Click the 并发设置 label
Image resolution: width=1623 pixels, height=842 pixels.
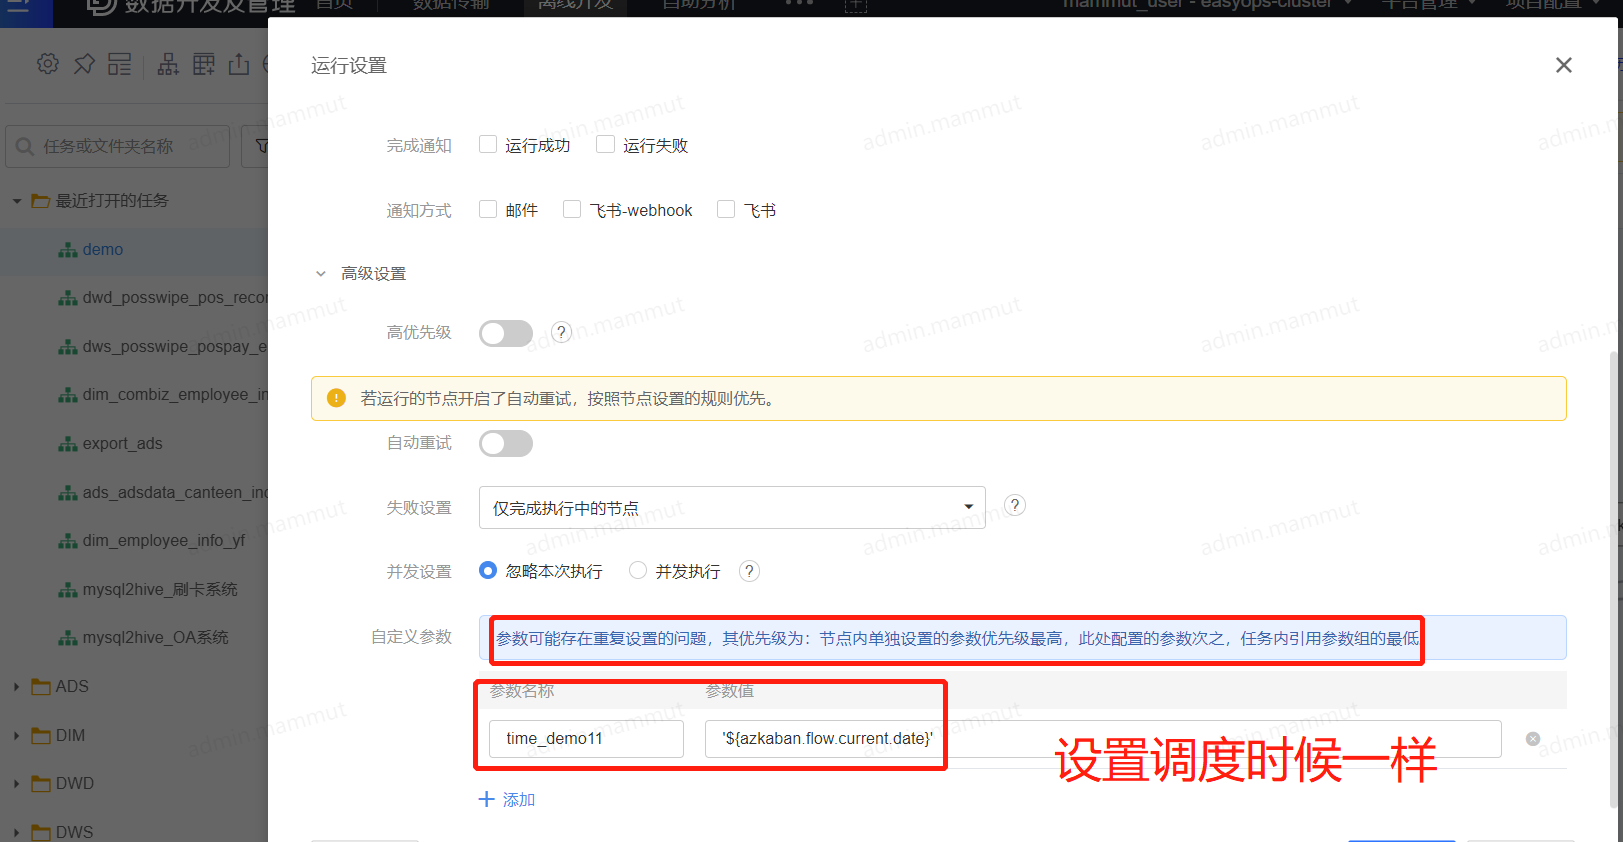tap(419, 572)
